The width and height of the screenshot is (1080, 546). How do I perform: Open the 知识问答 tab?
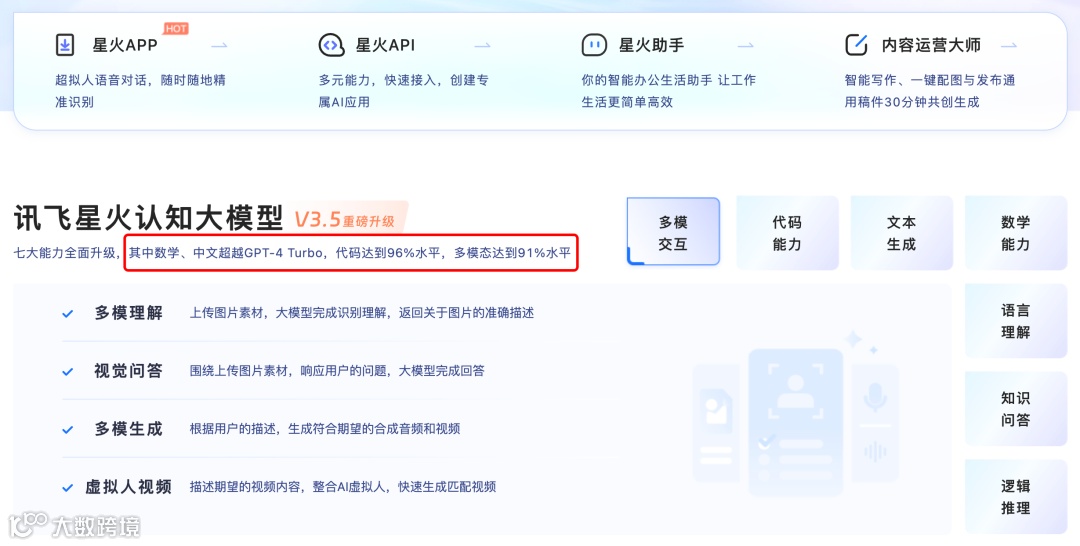[x=1015, y=408]
